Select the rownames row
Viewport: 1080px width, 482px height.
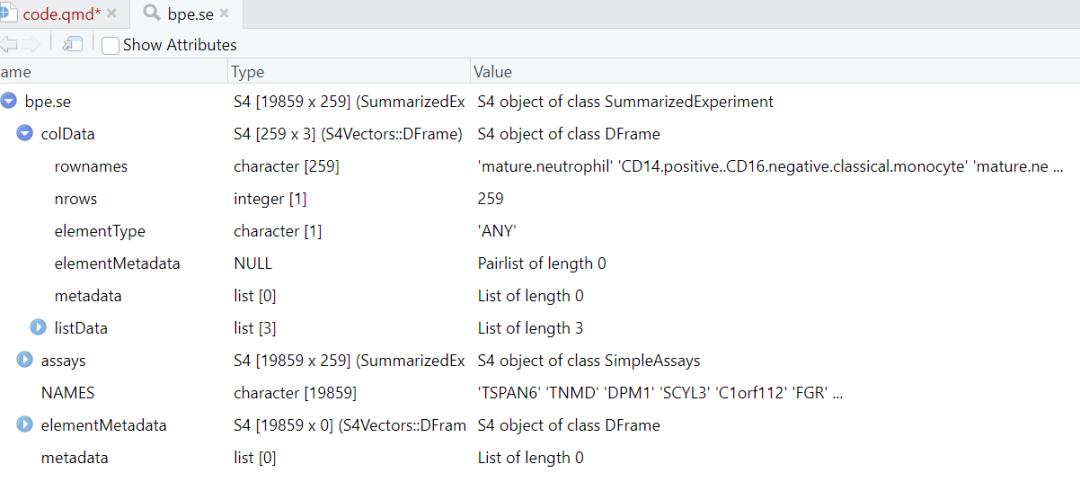91,166
